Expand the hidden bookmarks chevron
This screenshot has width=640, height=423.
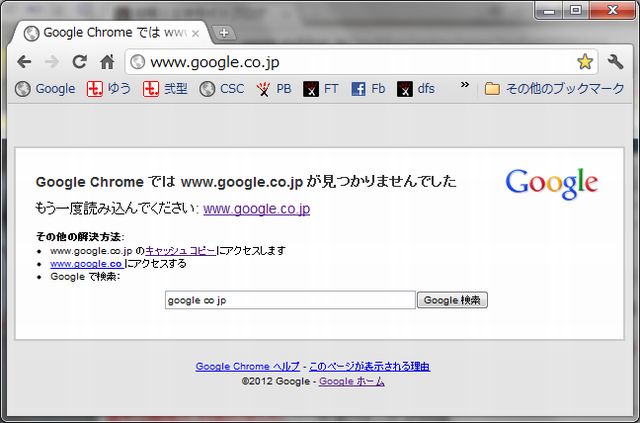pyautogui.click(x=464, y=85)
